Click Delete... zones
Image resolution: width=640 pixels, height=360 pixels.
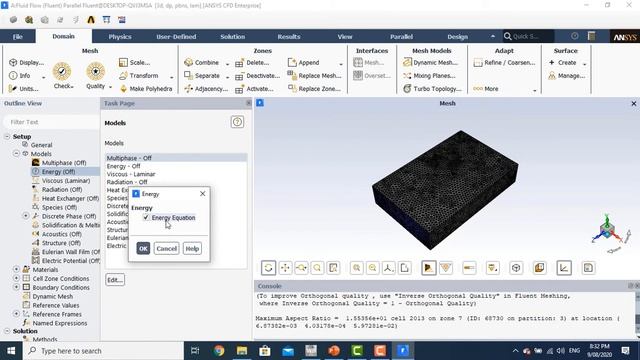252,63
